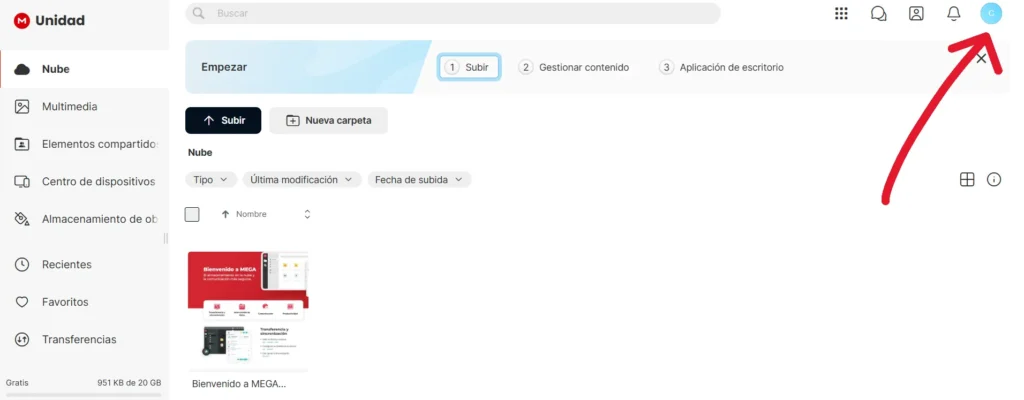Select the Subir onboarding step
The image size is (1024, 400).
click(x=470, y=67)
